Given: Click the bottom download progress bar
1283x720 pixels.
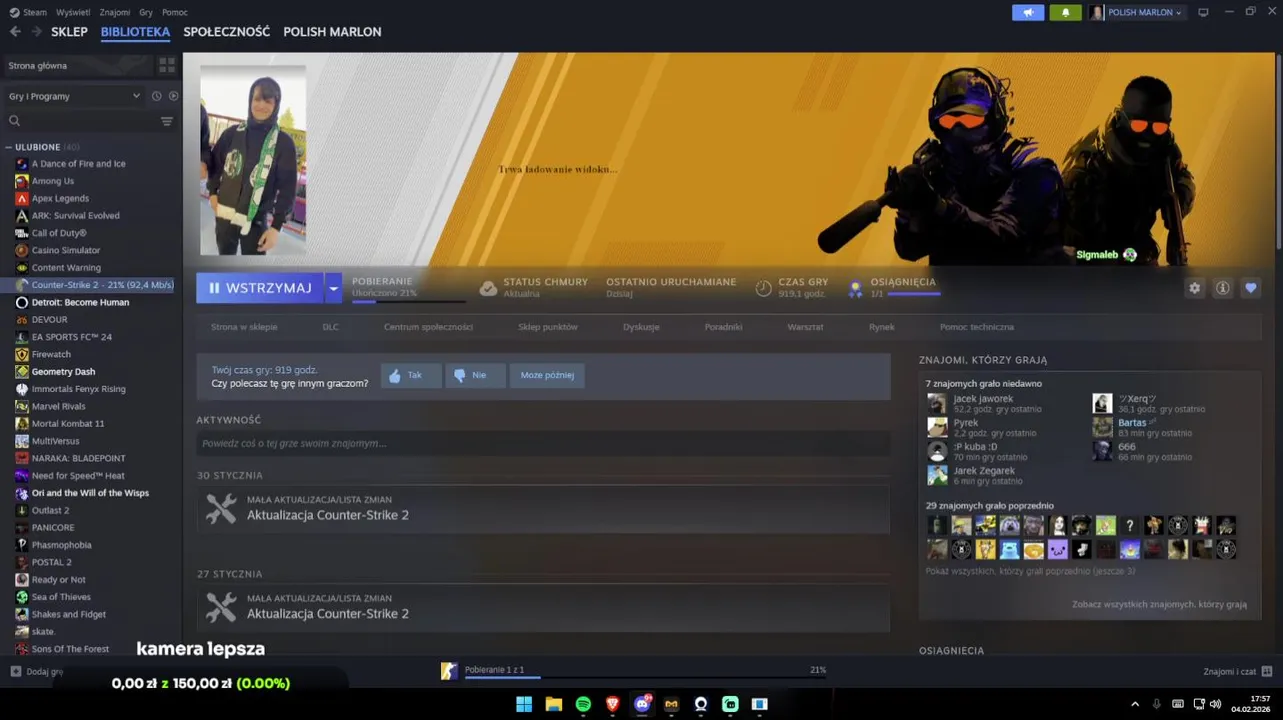Looking at the screenshot, I should [645, 677].
